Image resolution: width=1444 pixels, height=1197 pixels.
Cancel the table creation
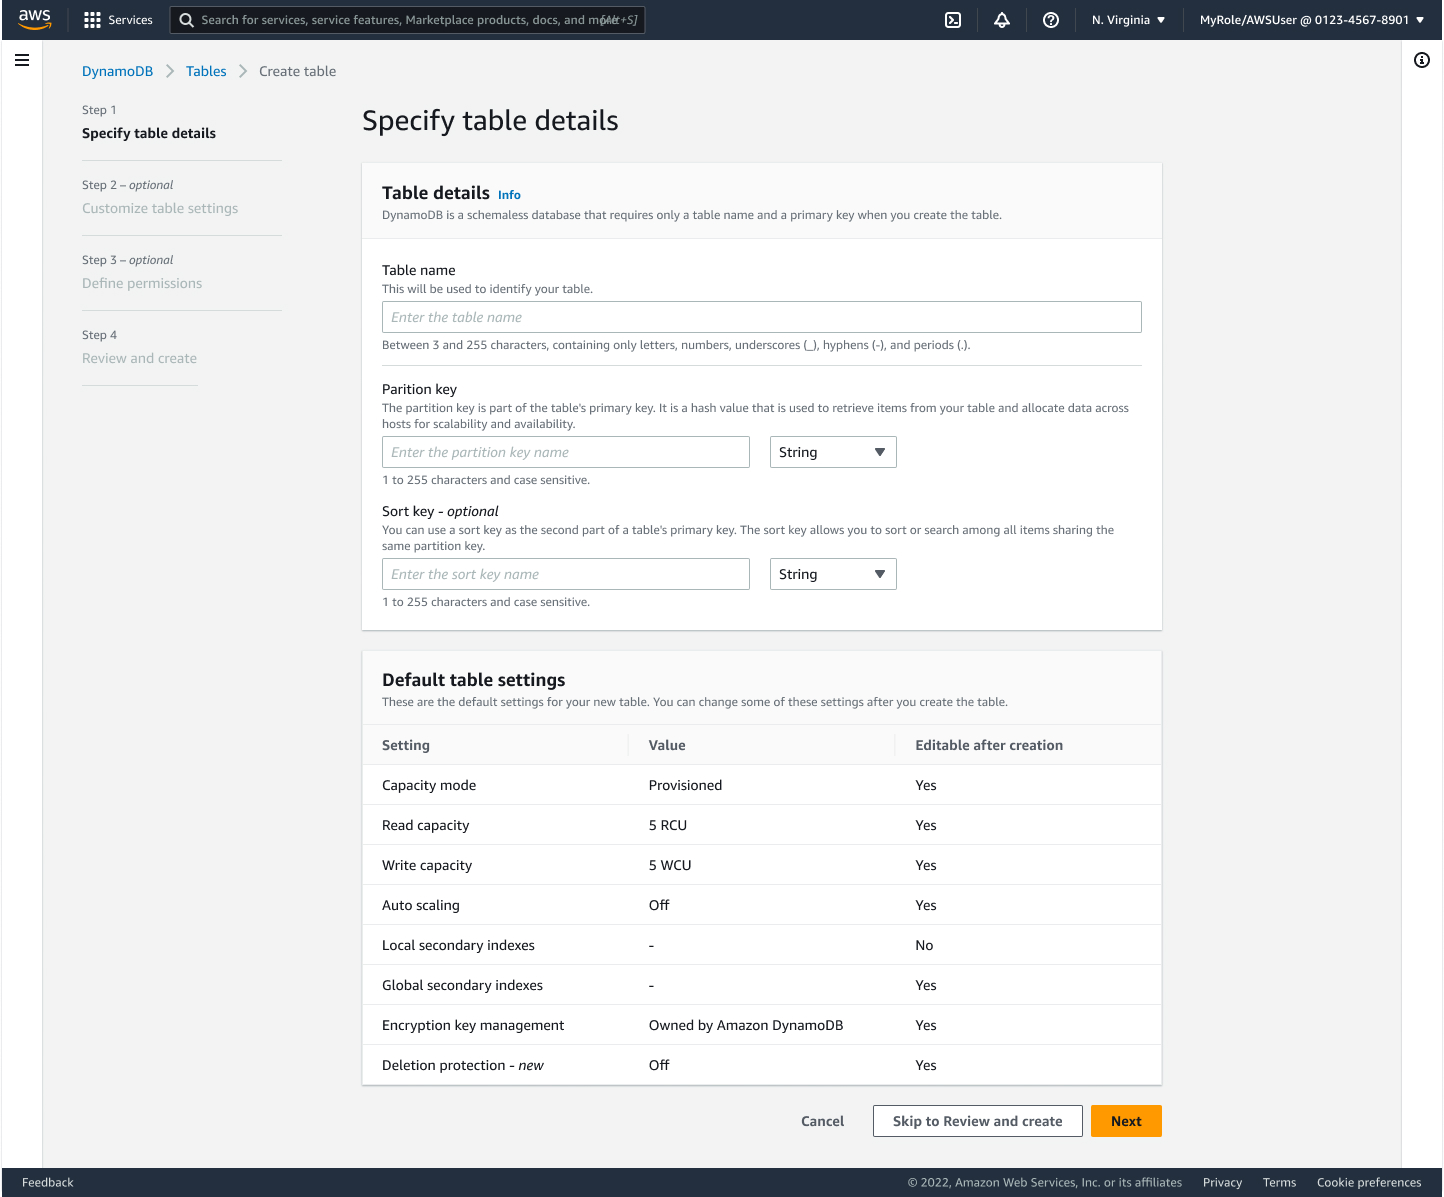[822, 1121]
